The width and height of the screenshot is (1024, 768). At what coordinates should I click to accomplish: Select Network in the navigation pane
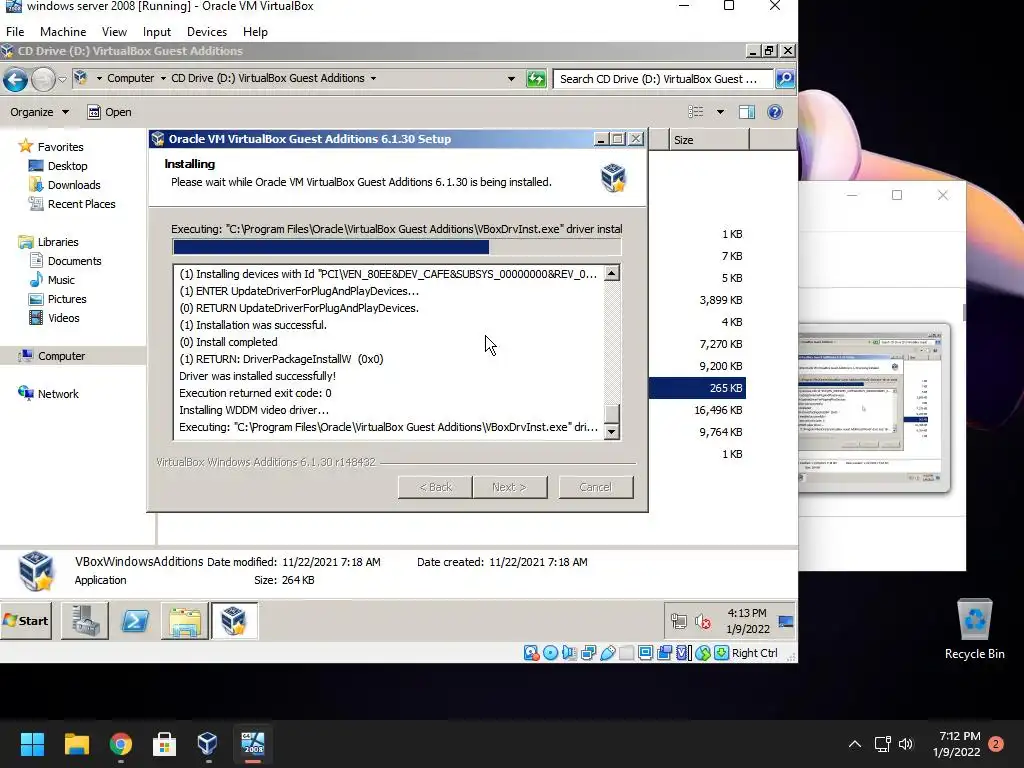click(49, 393)
